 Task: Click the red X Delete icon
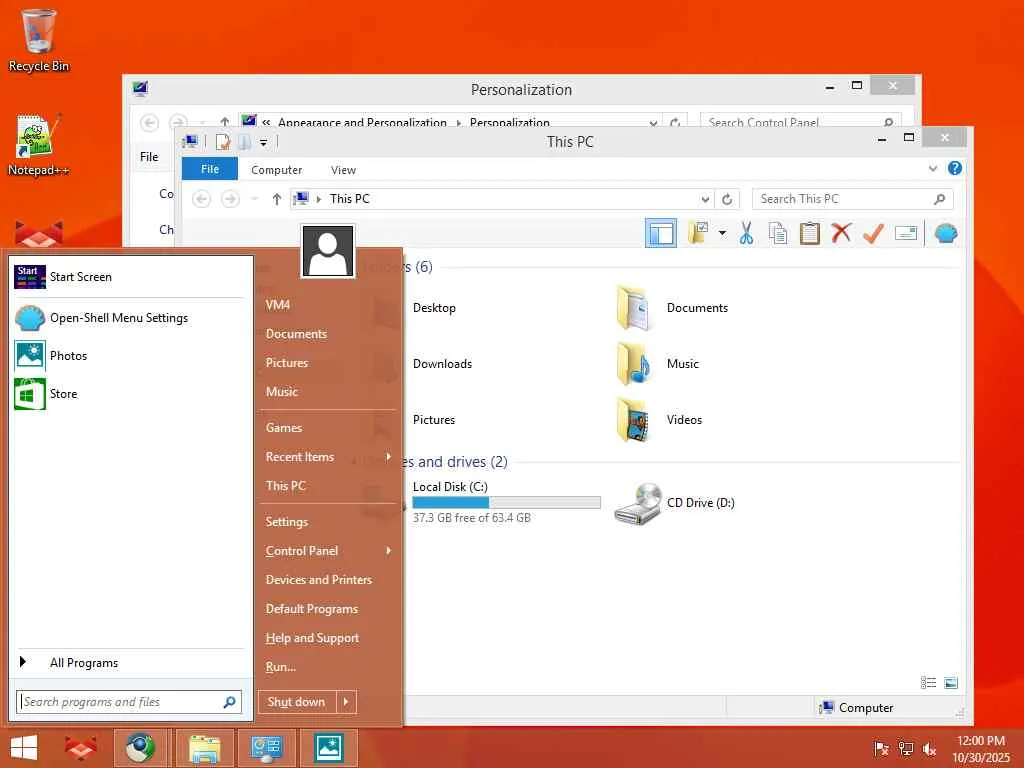point(841,232)
